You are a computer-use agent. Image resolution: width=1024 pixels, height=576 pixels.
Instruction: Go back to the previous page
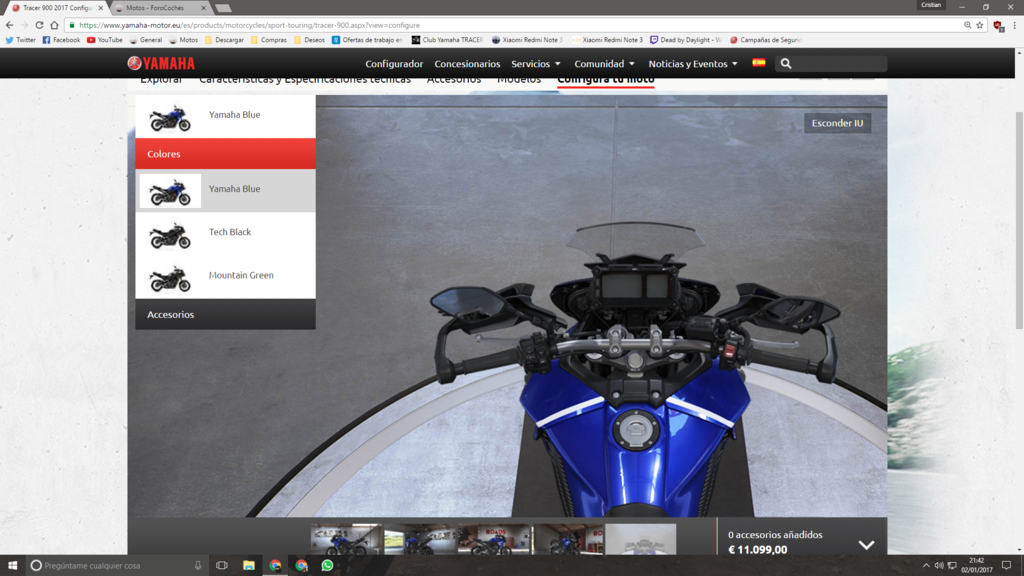(x=9, y=25)
